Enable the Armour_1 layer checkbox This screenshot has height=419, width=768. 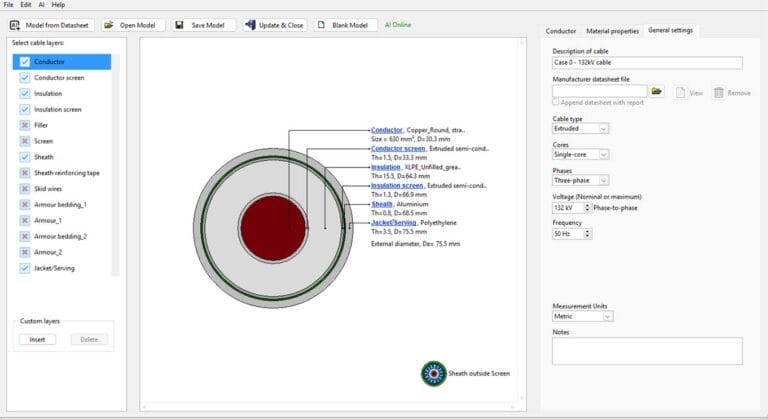point(24,221)
